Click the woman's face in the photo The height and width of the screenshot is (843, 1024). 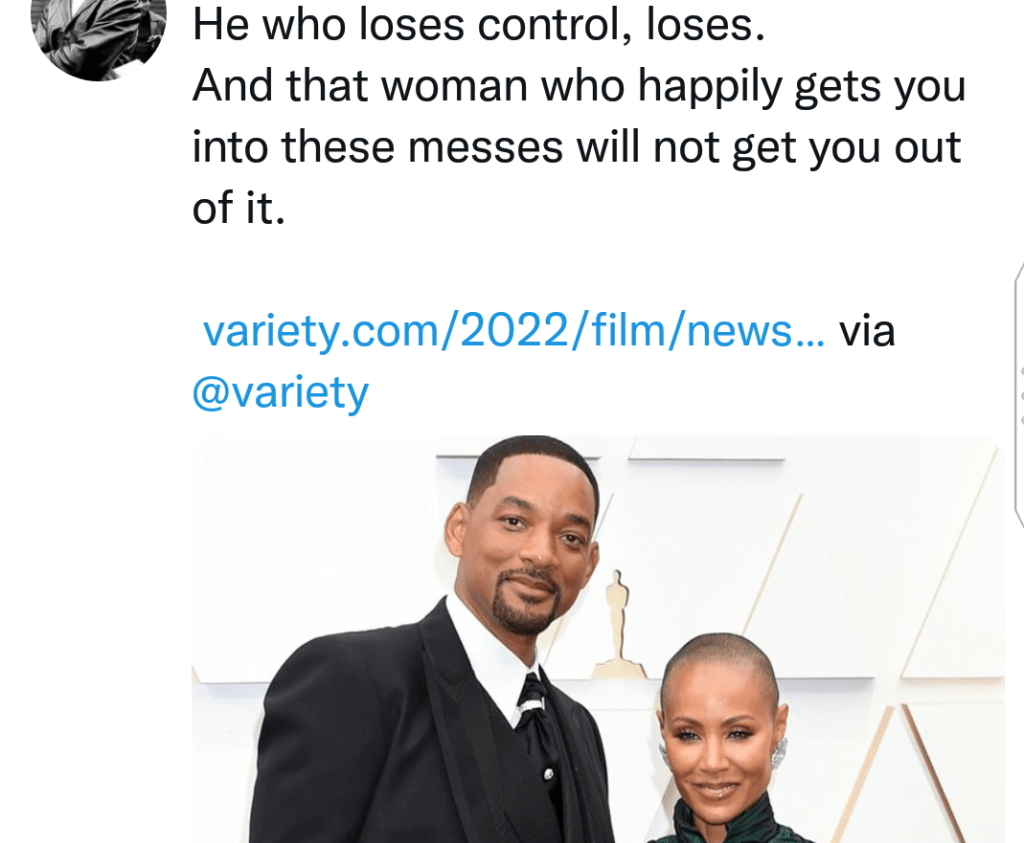click(x=718, y=751)
